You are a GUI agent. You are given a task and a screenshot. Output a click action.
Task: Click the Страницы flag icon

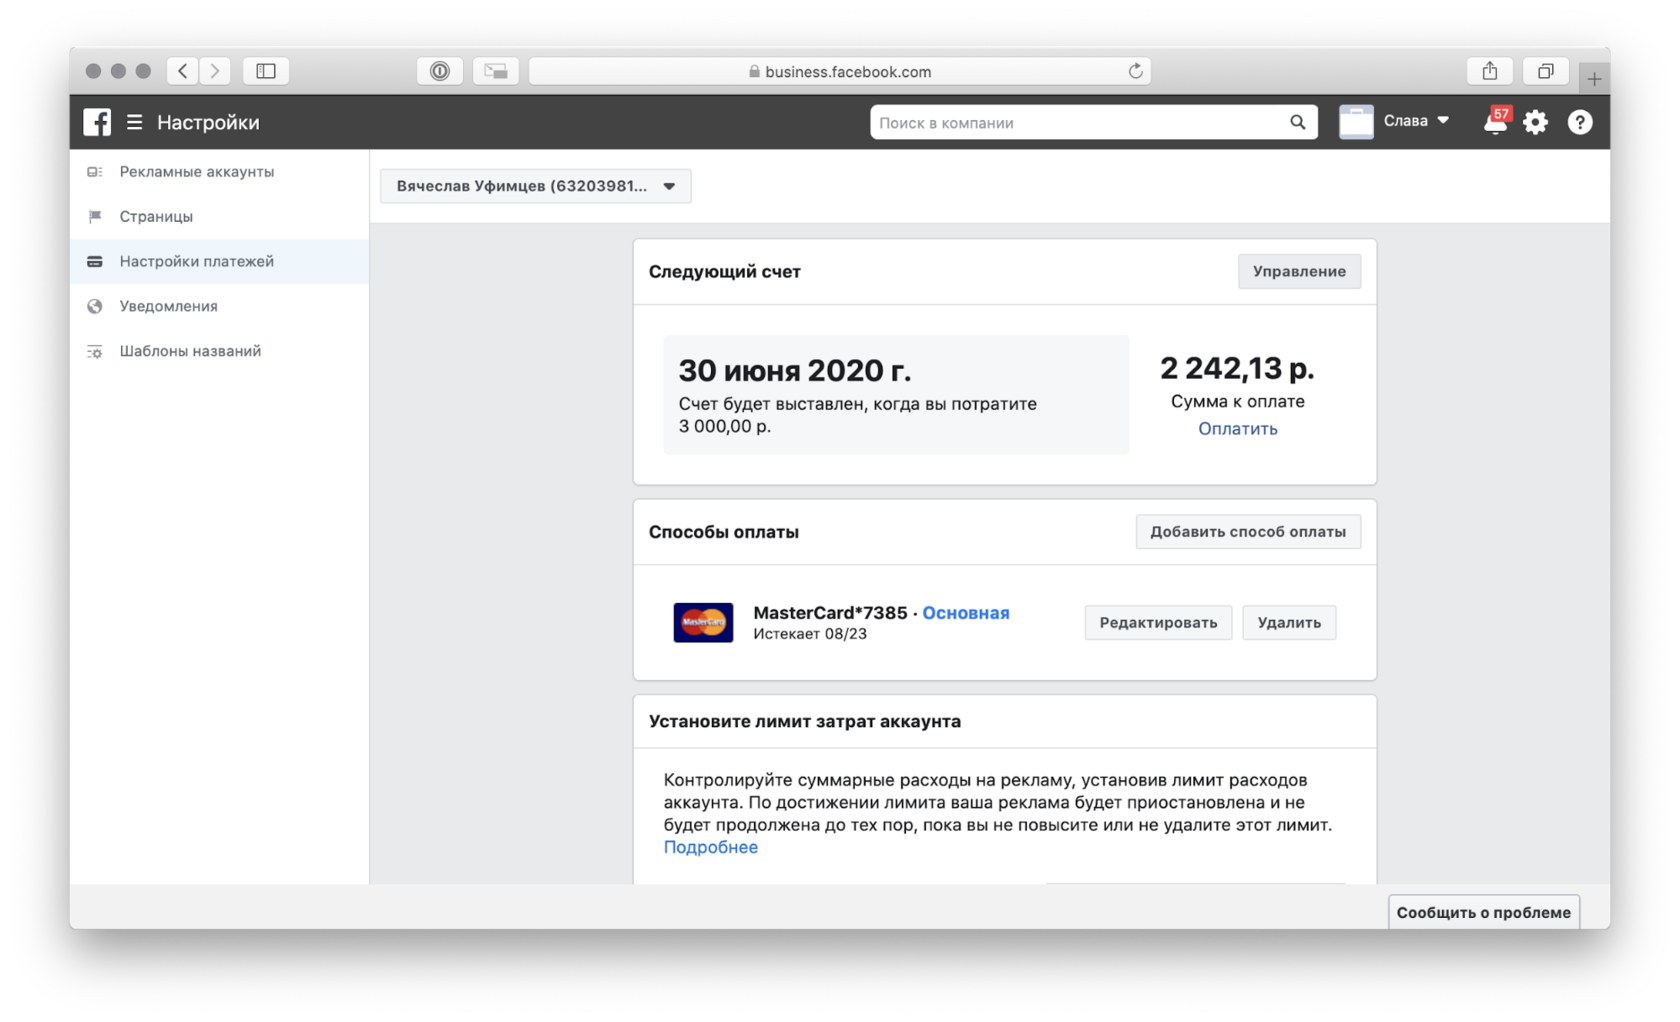pyautogui.click(x=95, y=217)
